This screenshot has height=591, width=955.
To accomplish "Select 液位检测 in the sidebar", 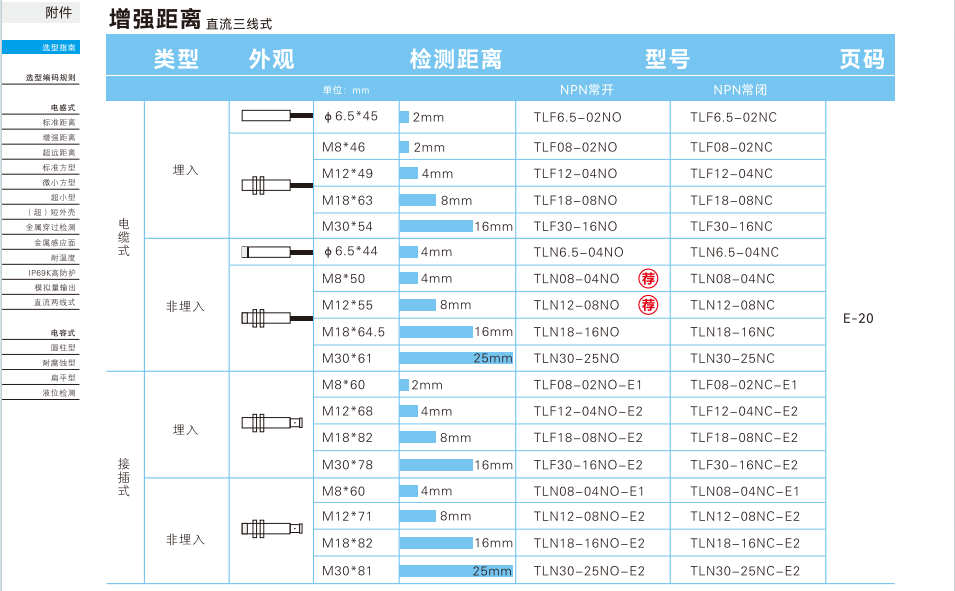I will tap(58, 393).
